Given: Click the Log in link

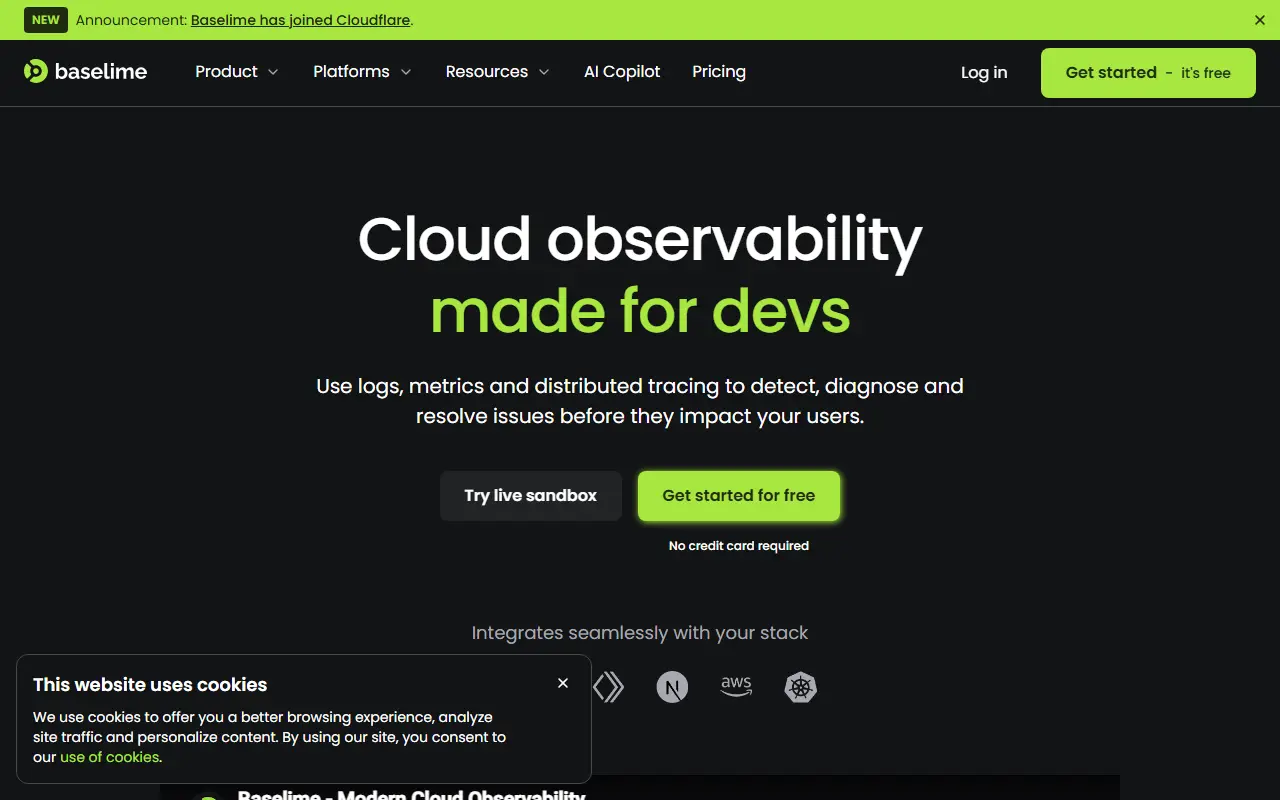Looking at the screenshot, I should coord(984,73).
